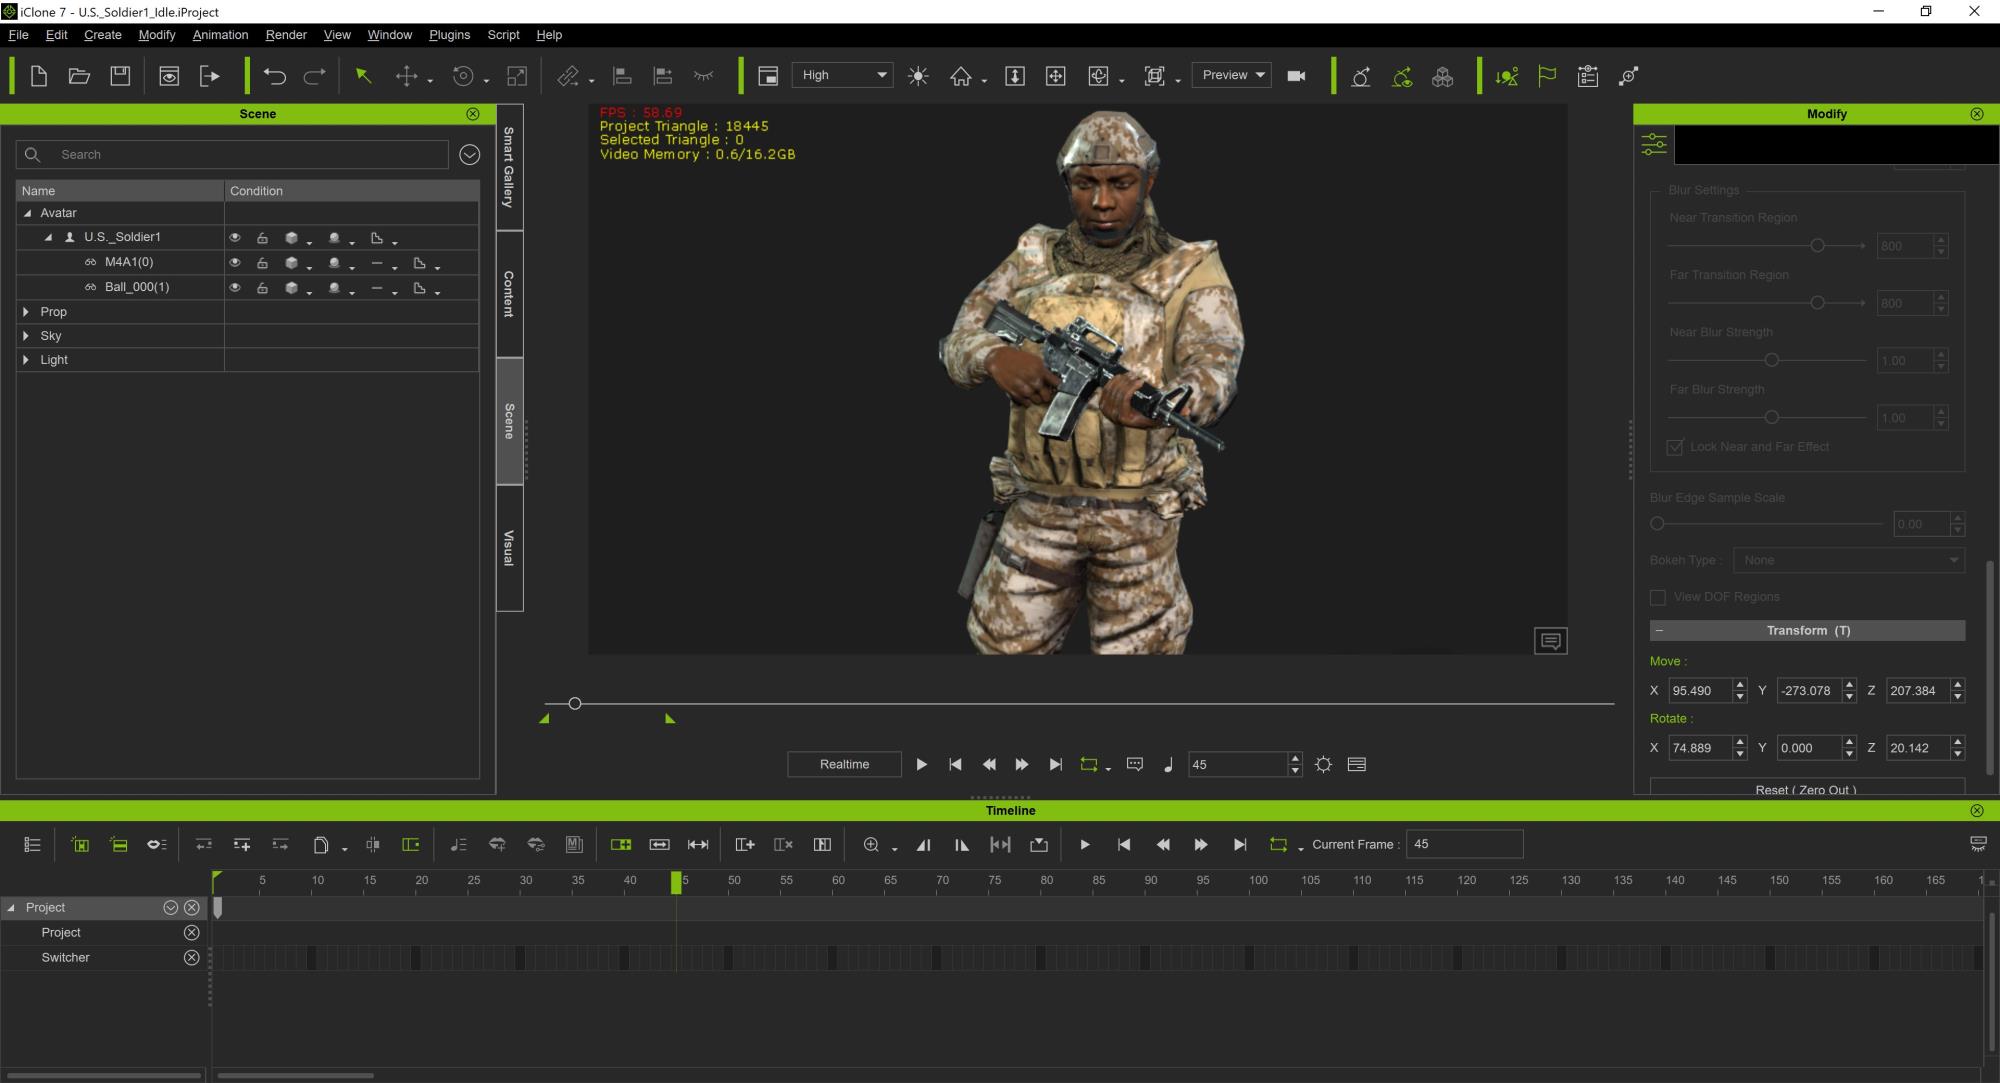
Task: Open the High quality dropdown
Action: tap(842, 75)
